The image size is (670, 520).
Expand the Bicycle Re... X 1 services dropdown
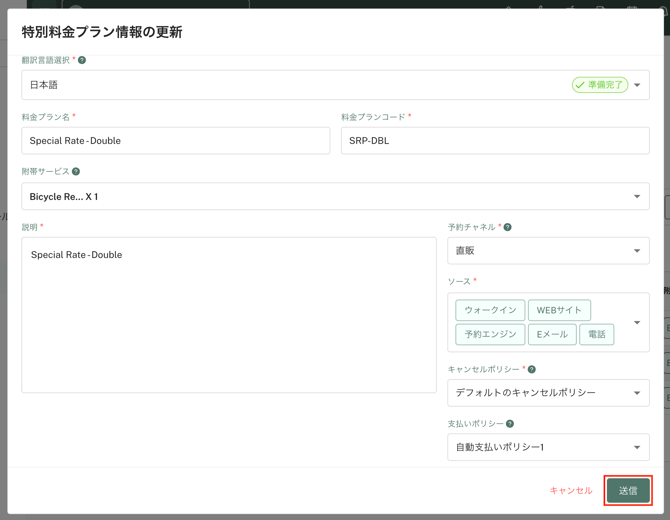coord(637,197)
